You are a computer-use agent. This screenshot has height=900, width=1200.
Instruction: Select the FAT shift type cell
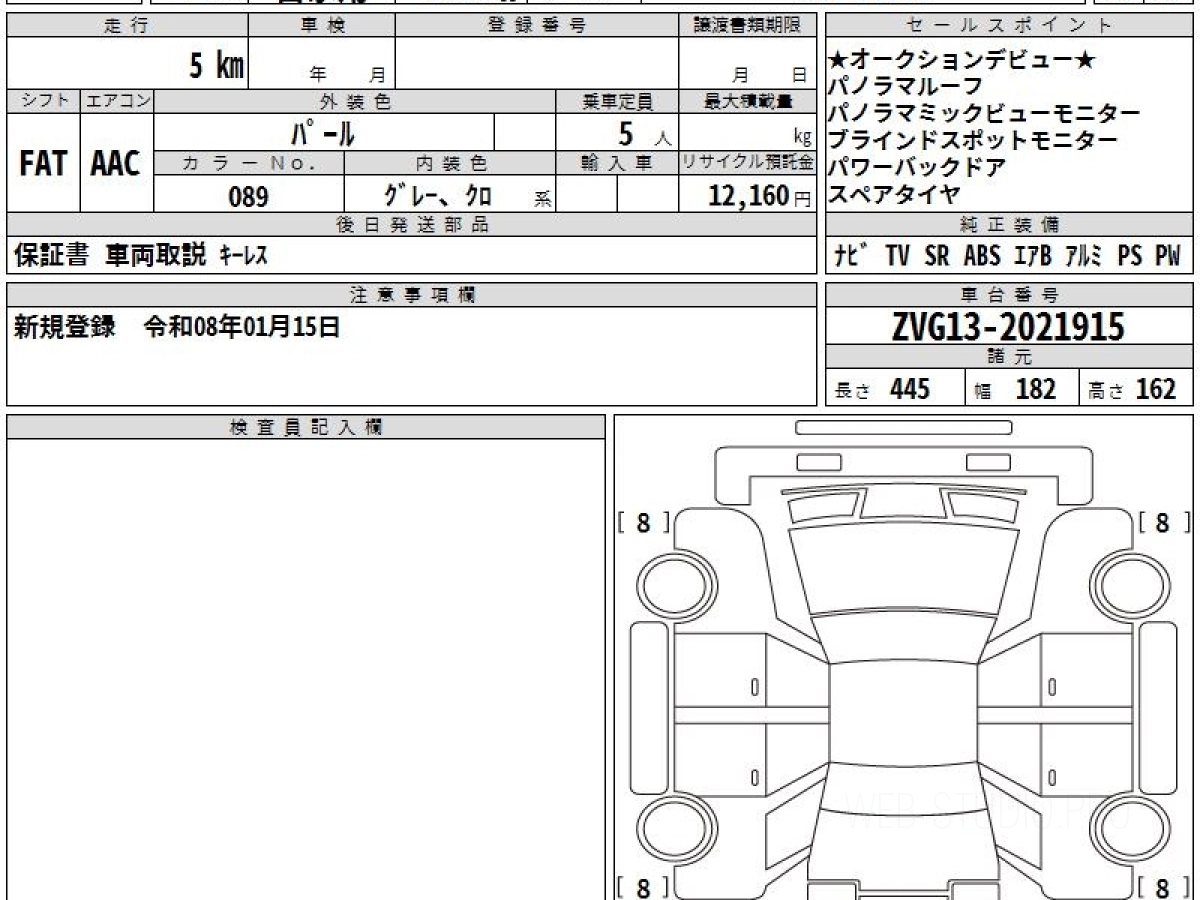43,163
